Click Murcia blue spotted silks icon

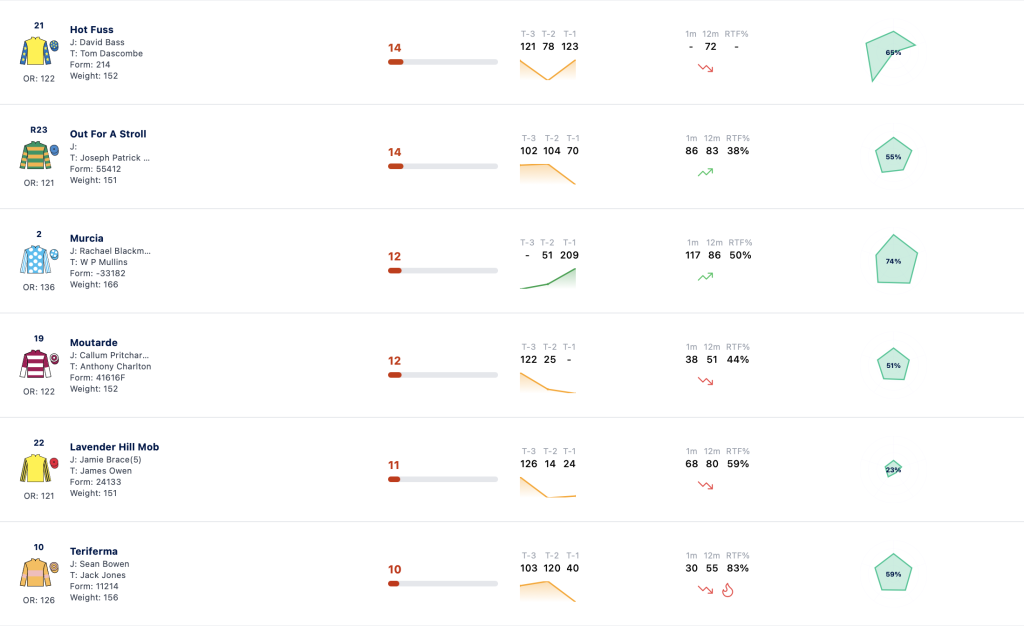point(36,260)
